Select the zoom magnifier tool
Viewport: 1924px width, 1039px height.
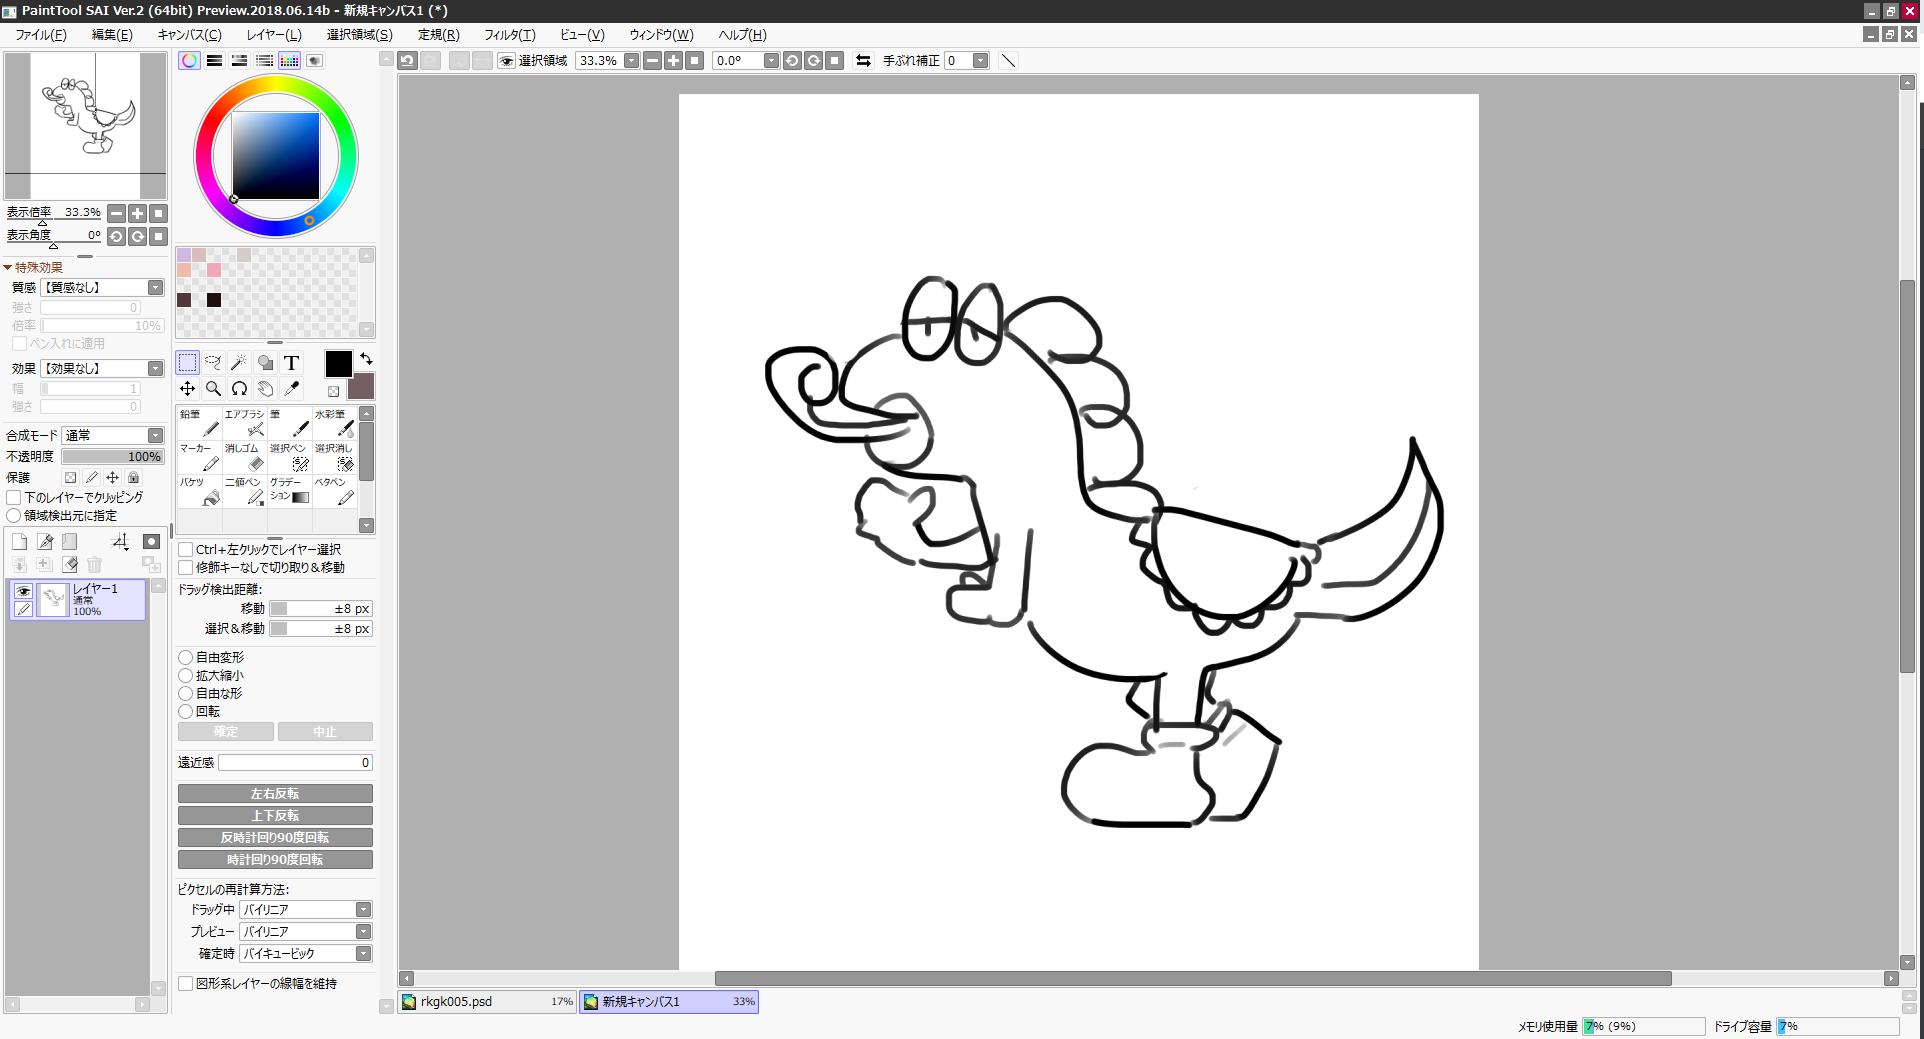click(x=213, y=388)
